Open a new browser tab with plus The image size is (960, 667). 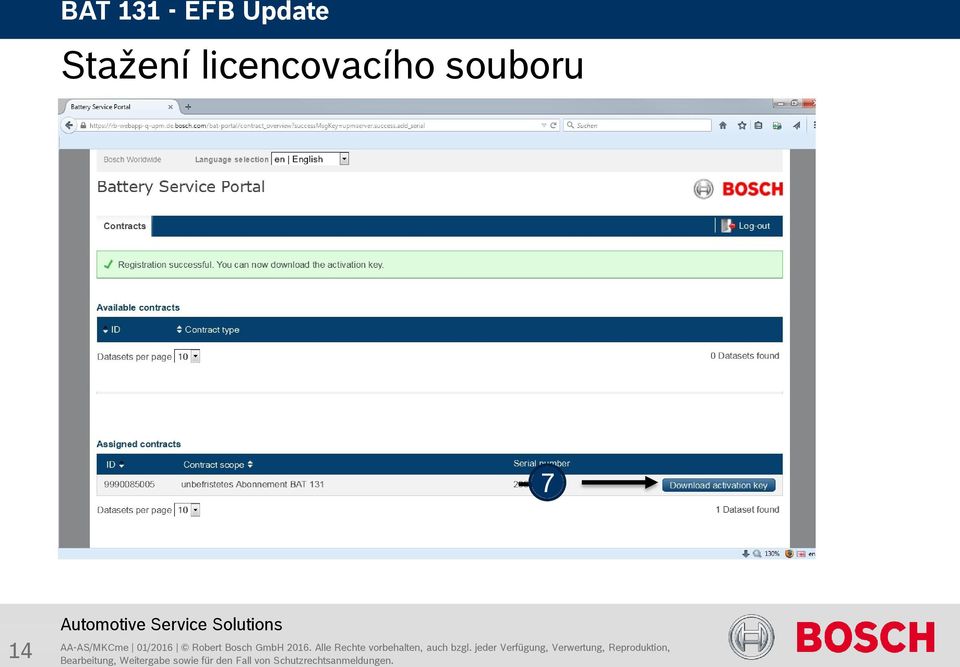pyautogui.click(x=188, y=107)
